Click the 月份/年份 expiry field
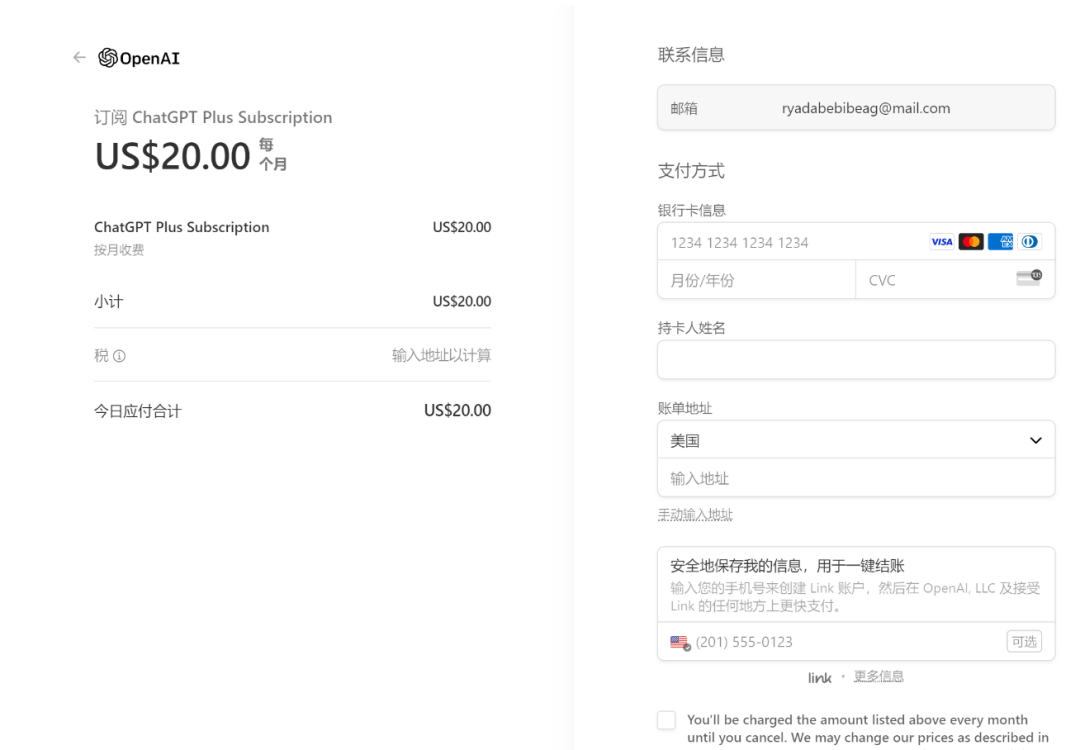 (756, 280)
